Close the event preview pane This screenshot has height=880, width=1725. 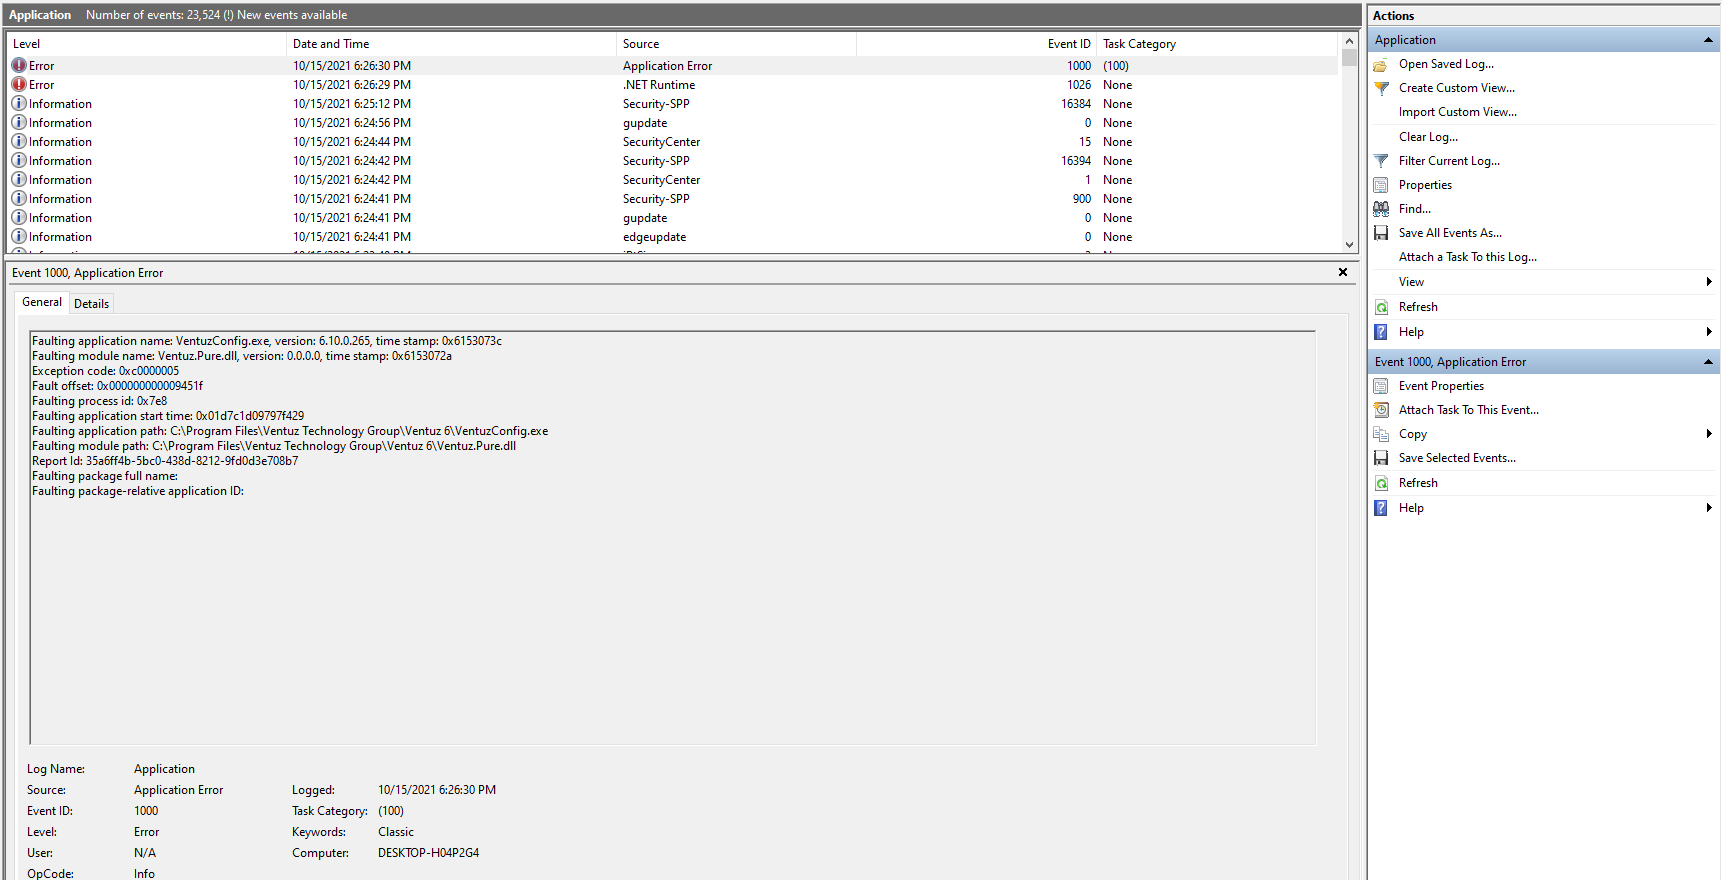tap(1343, 272)
